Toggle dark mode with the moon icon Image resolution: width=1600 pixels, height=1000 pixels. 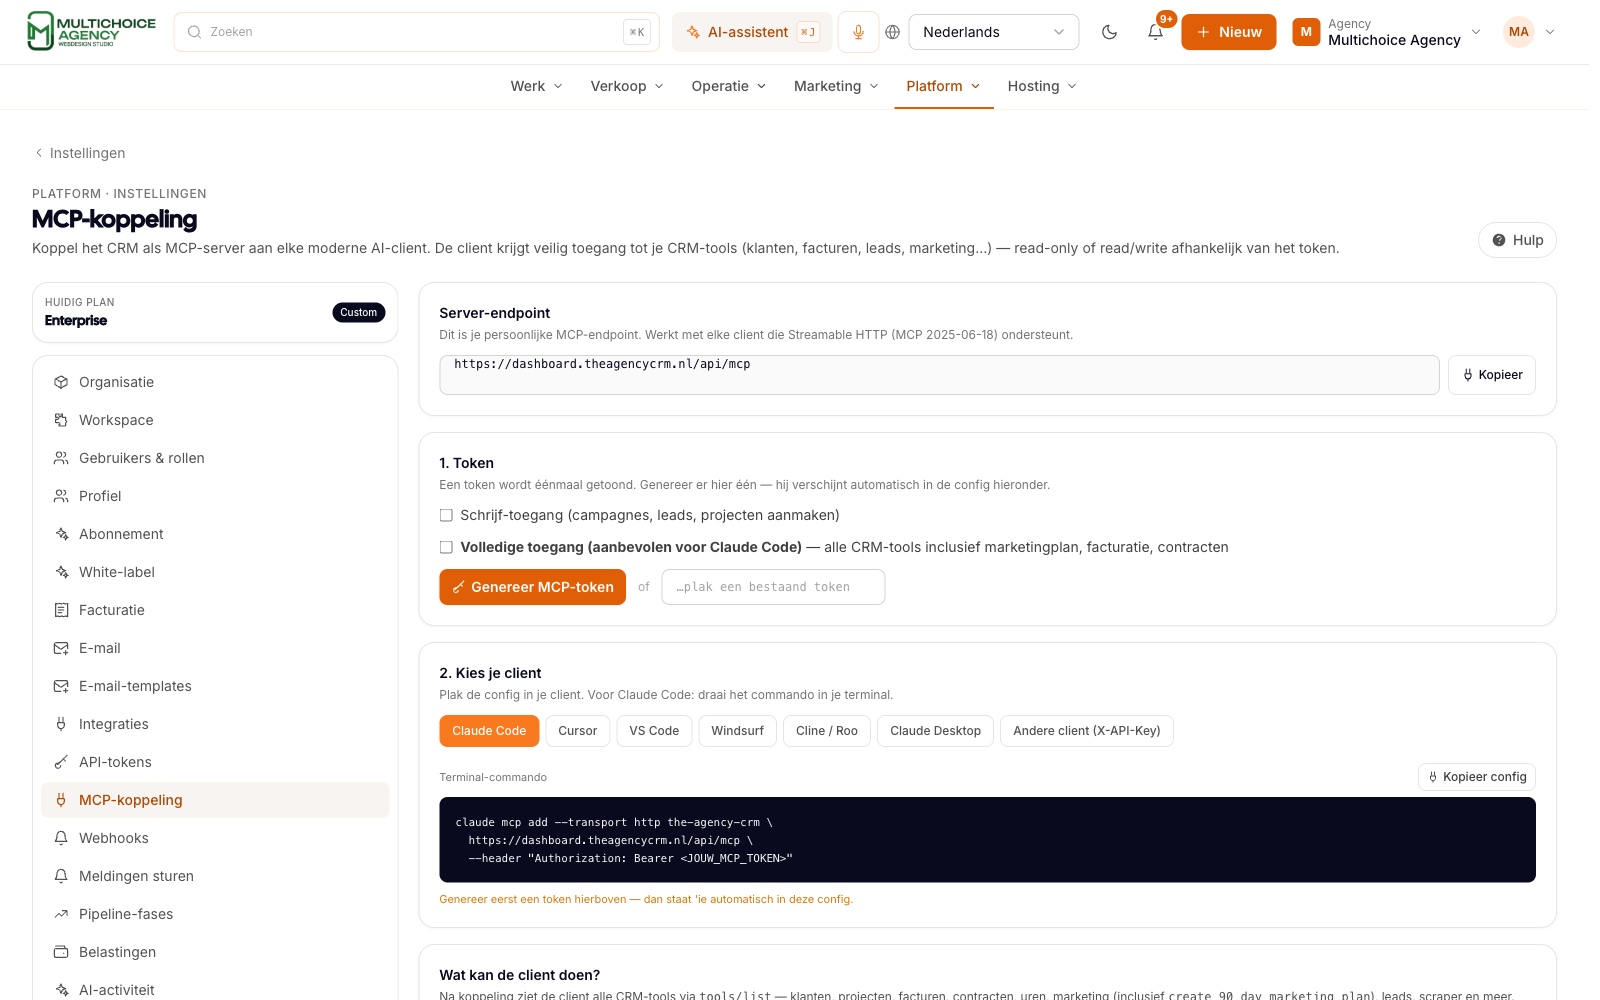(x=1109, y=32)
